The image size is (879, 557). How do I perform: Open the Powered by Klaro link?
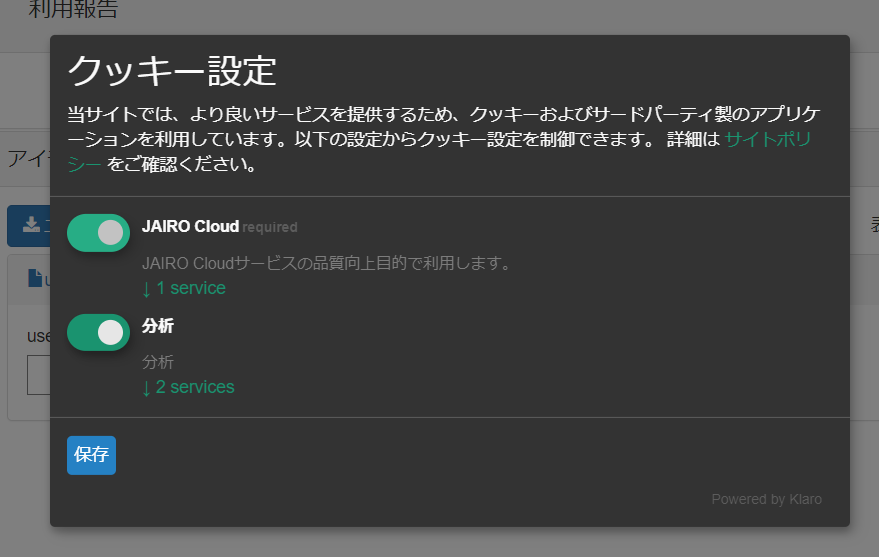(766, 499)
